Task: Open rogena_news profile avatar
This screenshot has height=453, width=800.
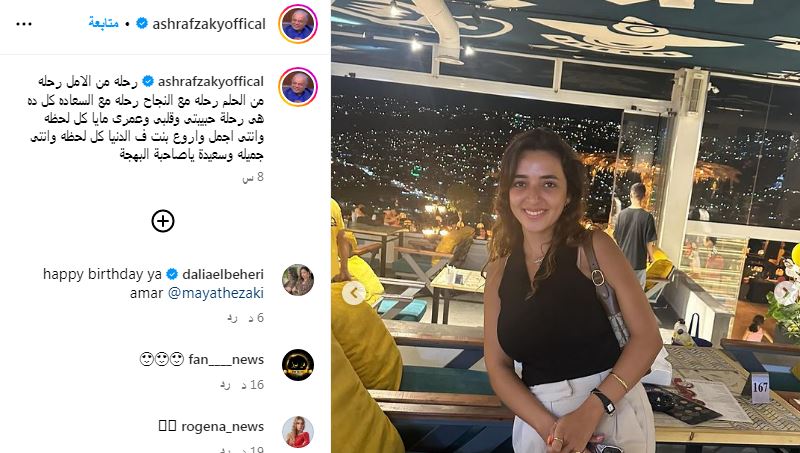Action: tap(297, 432)
